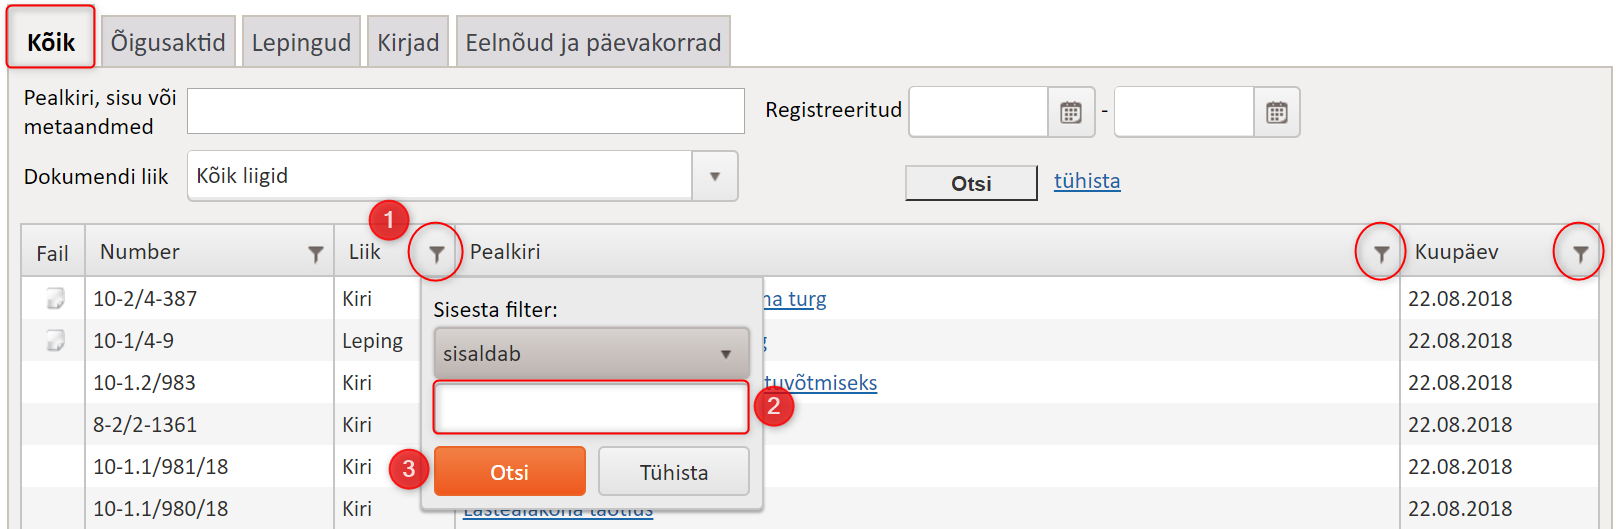Open Eelnõud ja päevakorrad tab
1616x529 pixels.
[x=593, y=42]
